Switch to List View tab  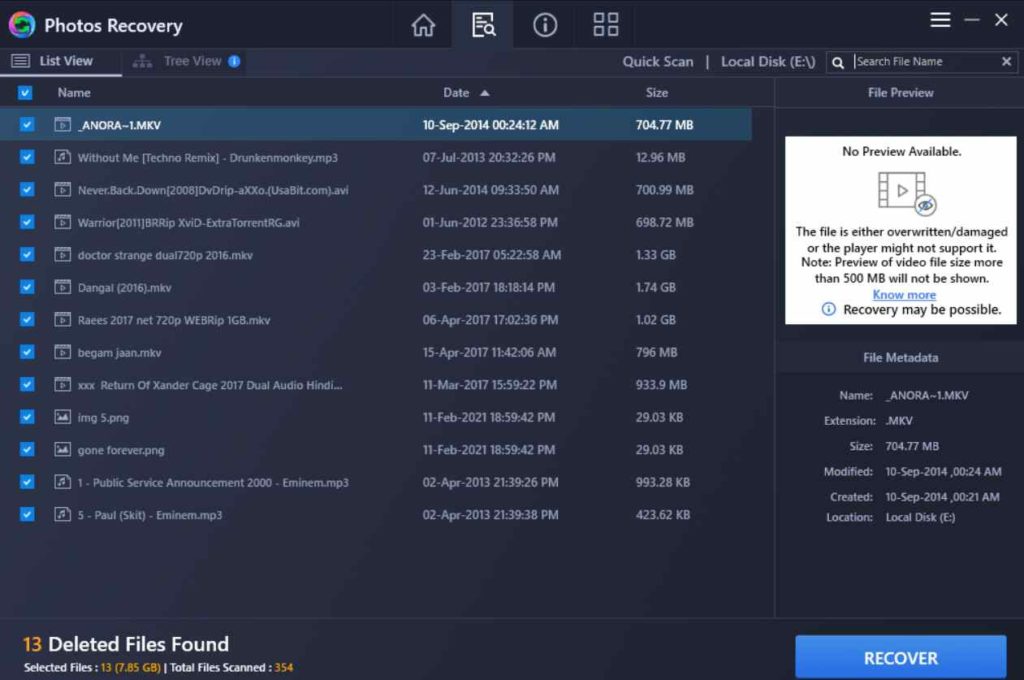point(60,61)
